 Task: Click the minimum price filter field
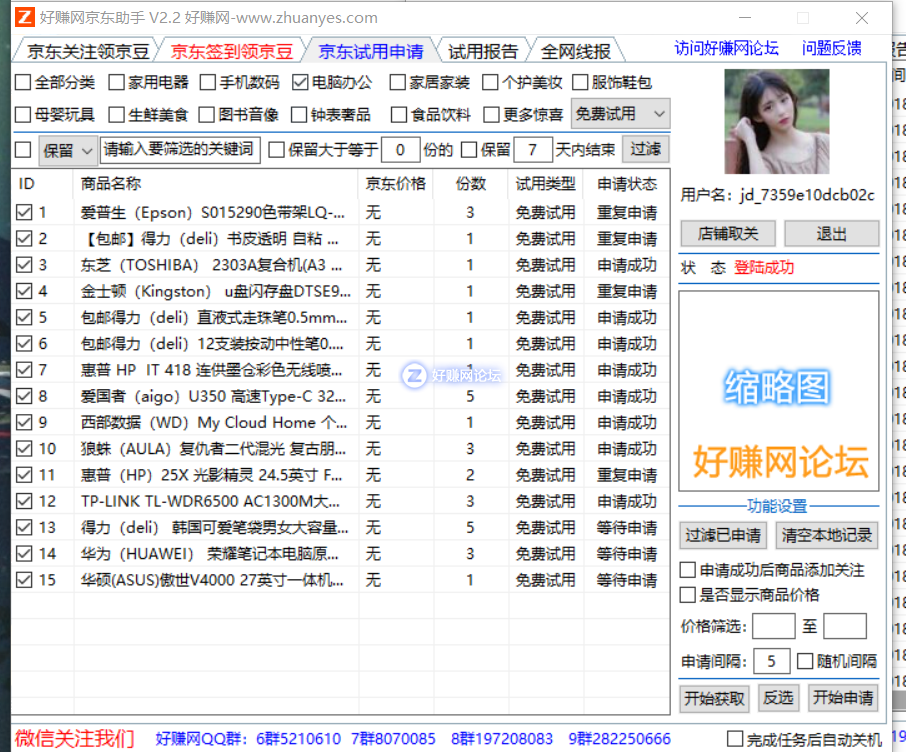774,626
